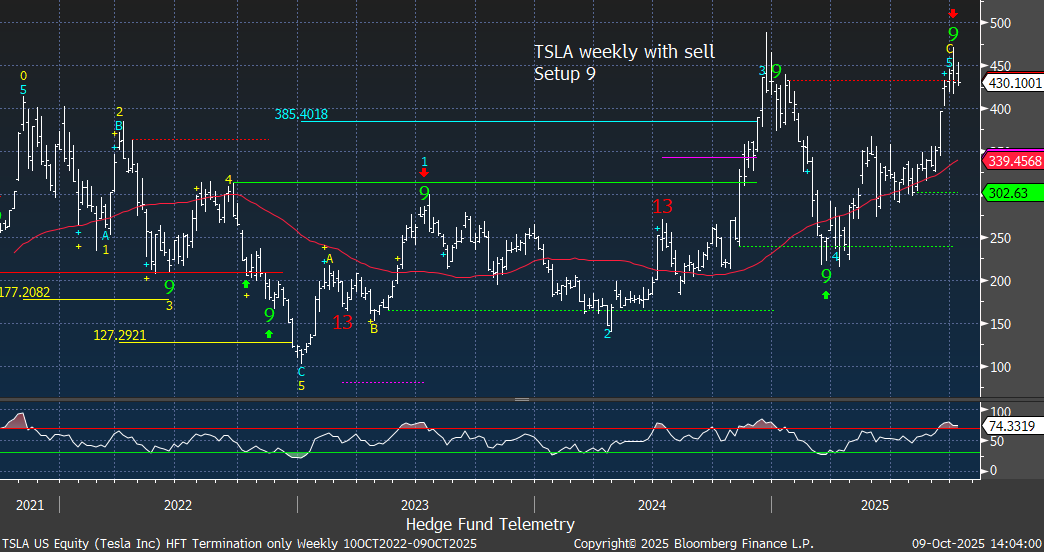Select the 177.2082 level label

coord(25,292)
